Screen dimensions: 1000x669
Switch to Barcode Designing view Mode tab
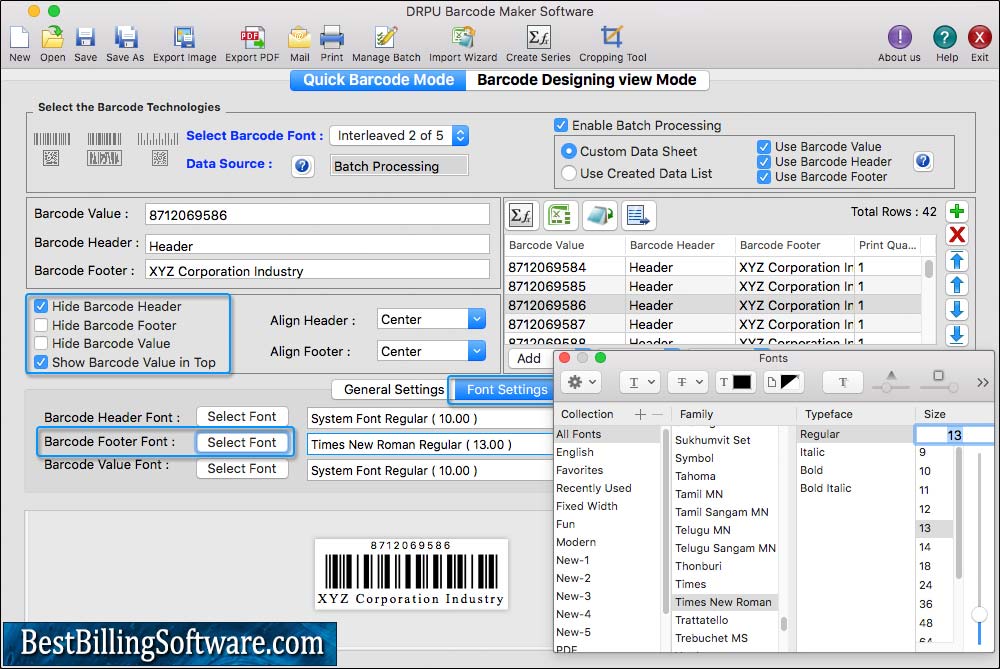pos(587,80)
